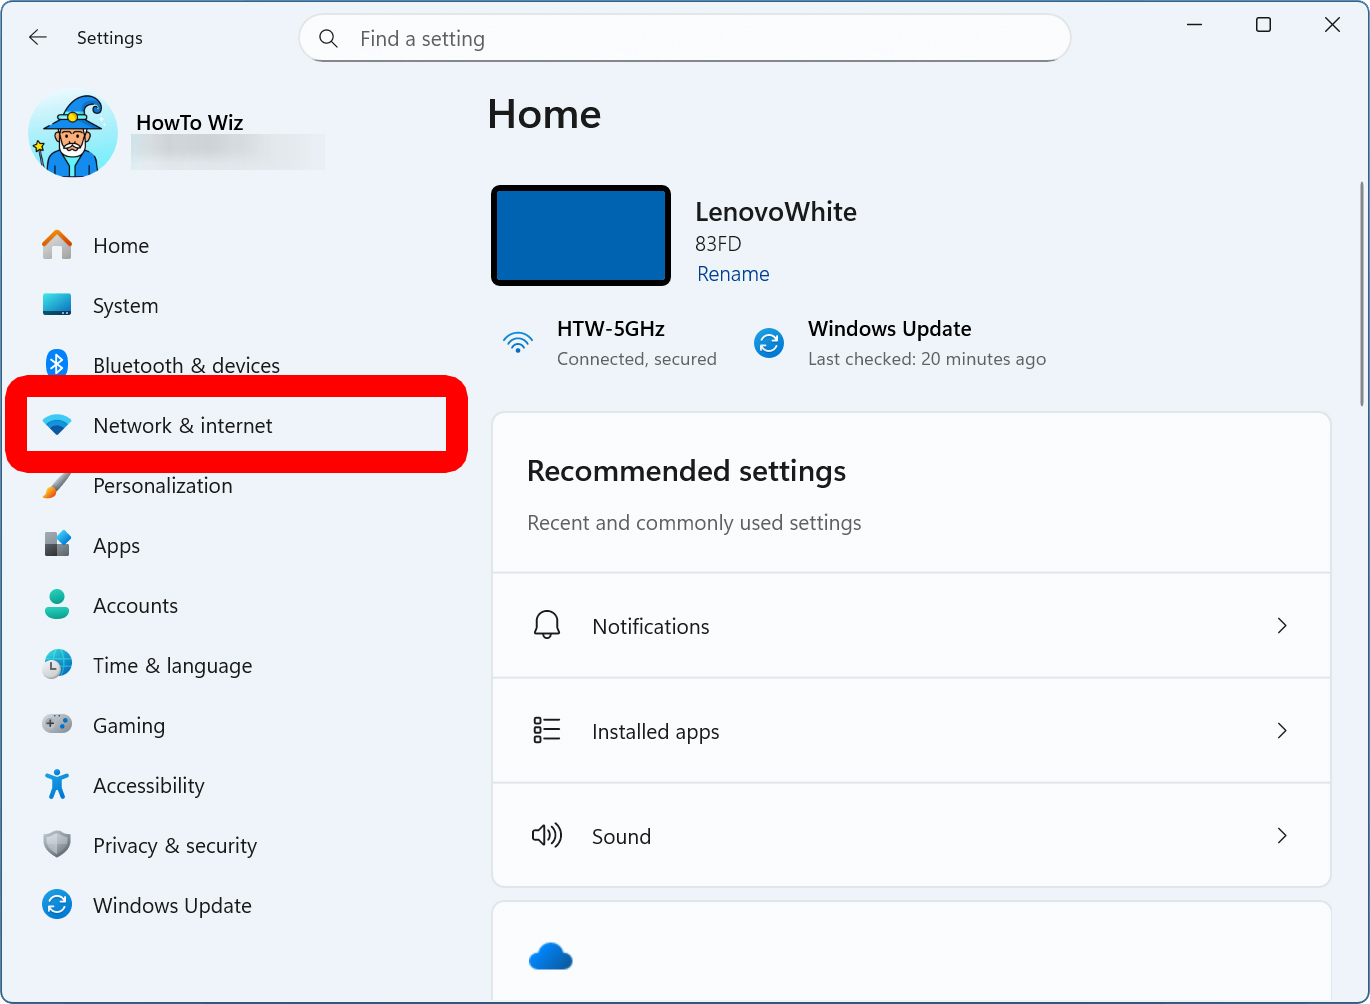Open the Accounts settings page

pyautogui.click(x=135, y=606)
